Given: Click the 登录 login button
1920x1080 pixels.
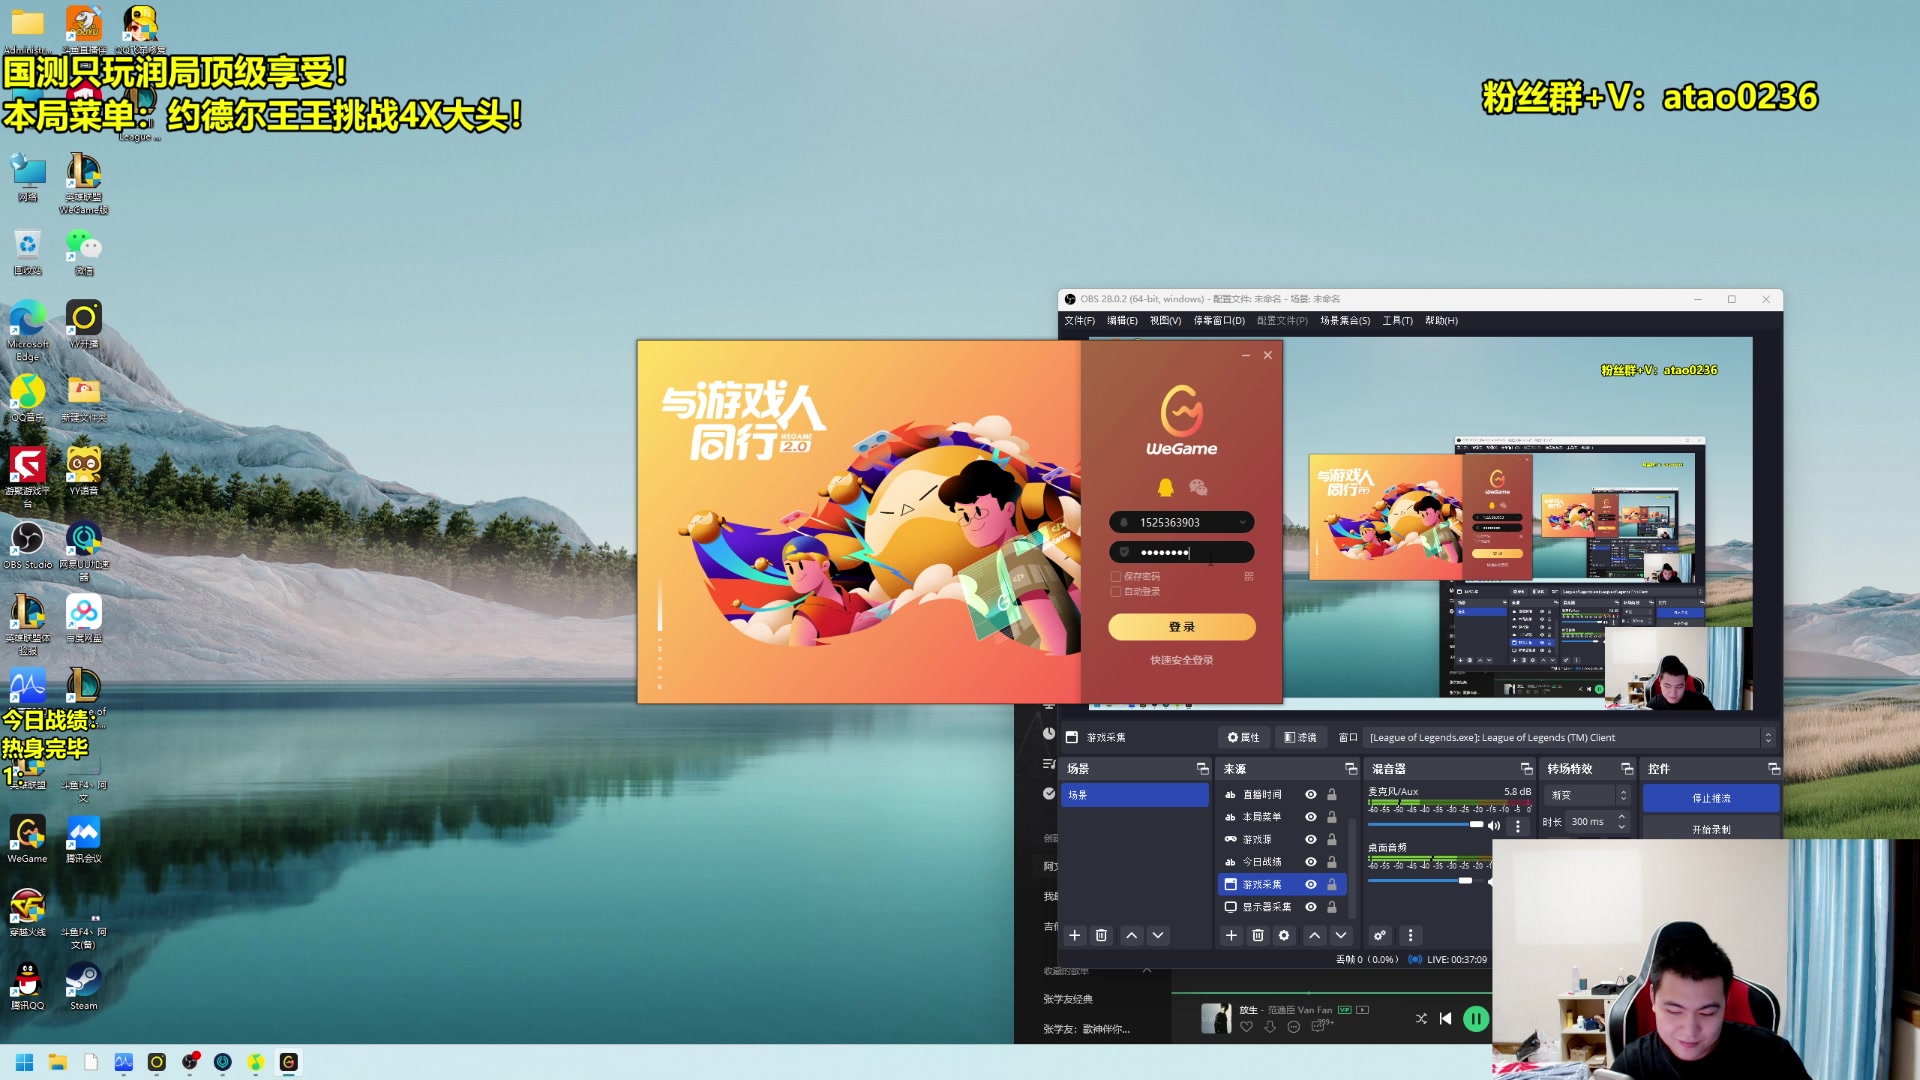Looking at the screenshot, I should point(1181,627).
